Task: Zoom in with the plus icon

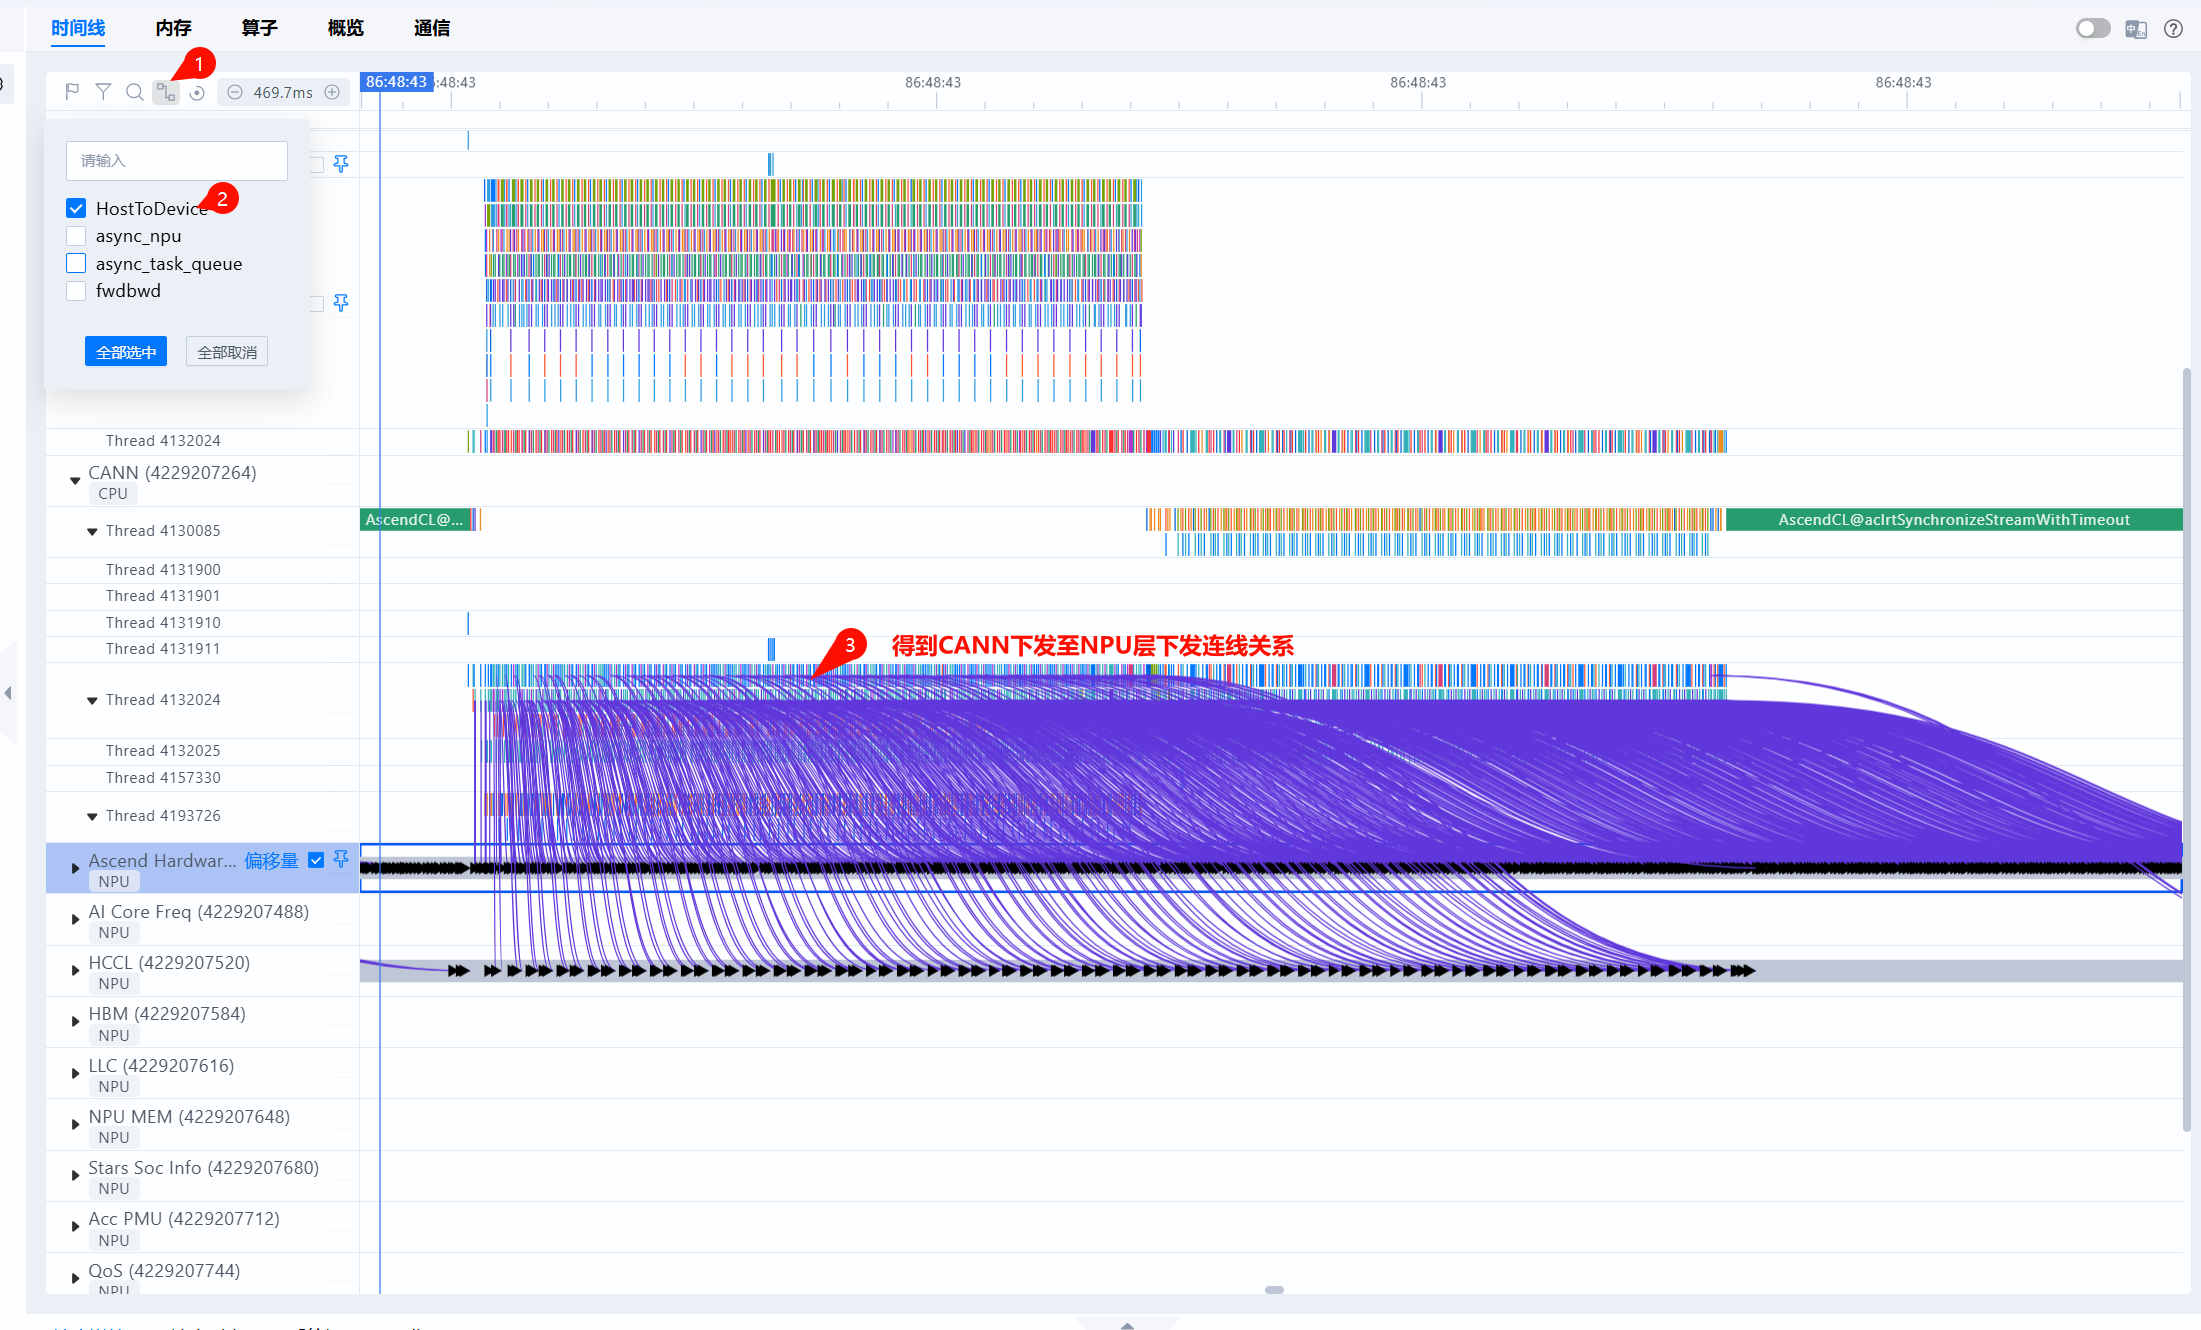Action: (x=332, y=92)
